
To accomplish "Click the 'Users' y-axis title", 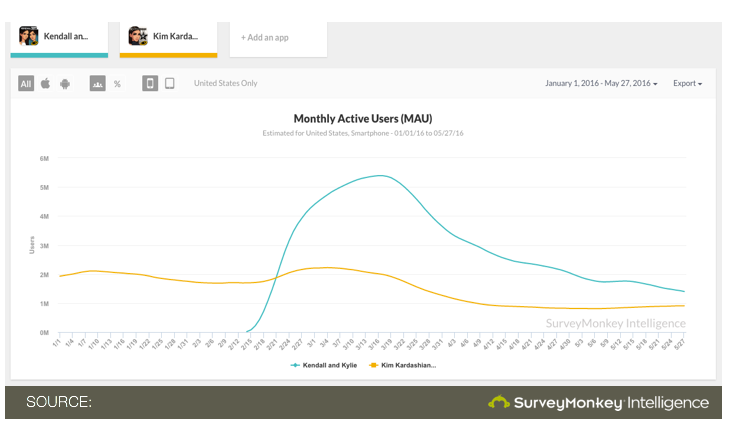I will (x=32, y=245).
